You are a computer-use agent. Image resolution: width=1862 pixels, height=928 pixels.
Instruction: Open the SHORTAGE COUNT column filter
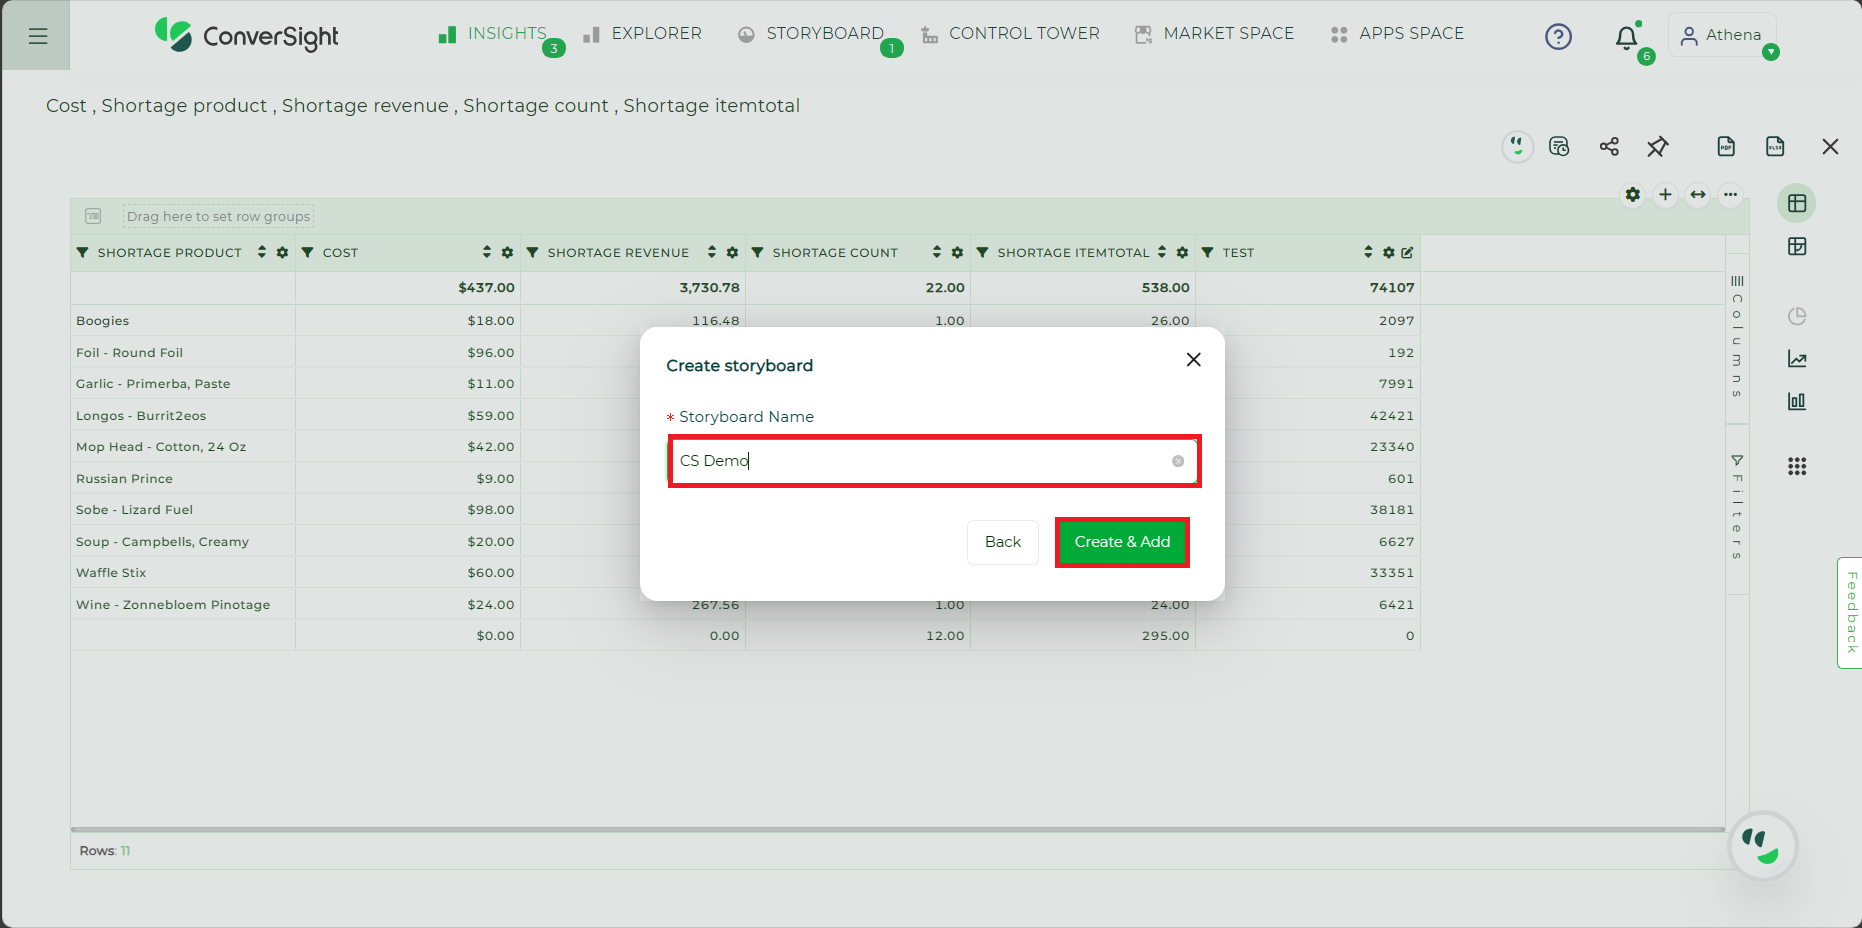[758, 253]
